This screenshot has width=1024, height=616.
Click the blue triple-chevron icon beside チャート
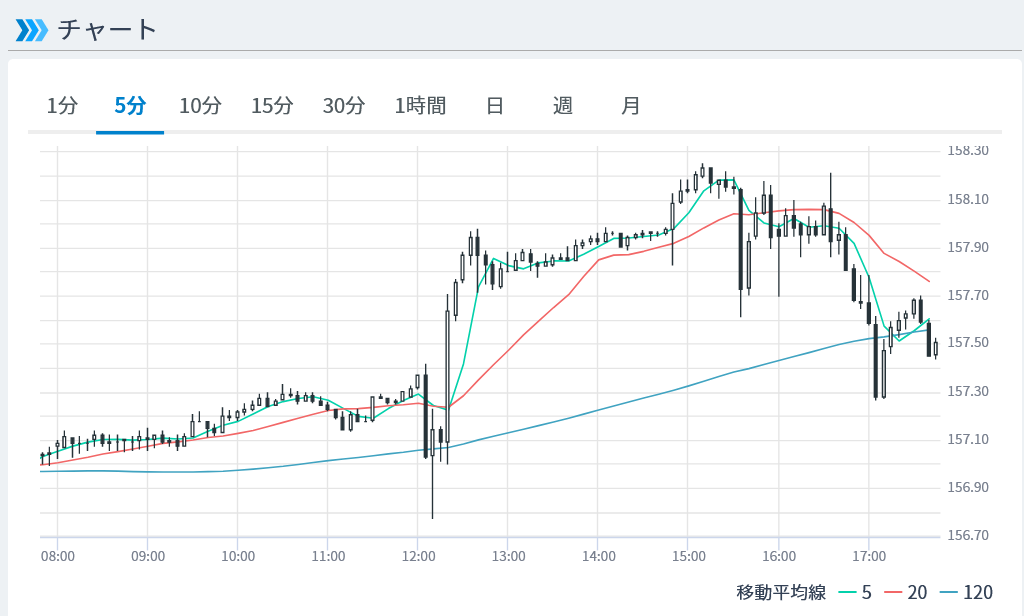pos(31,30)
